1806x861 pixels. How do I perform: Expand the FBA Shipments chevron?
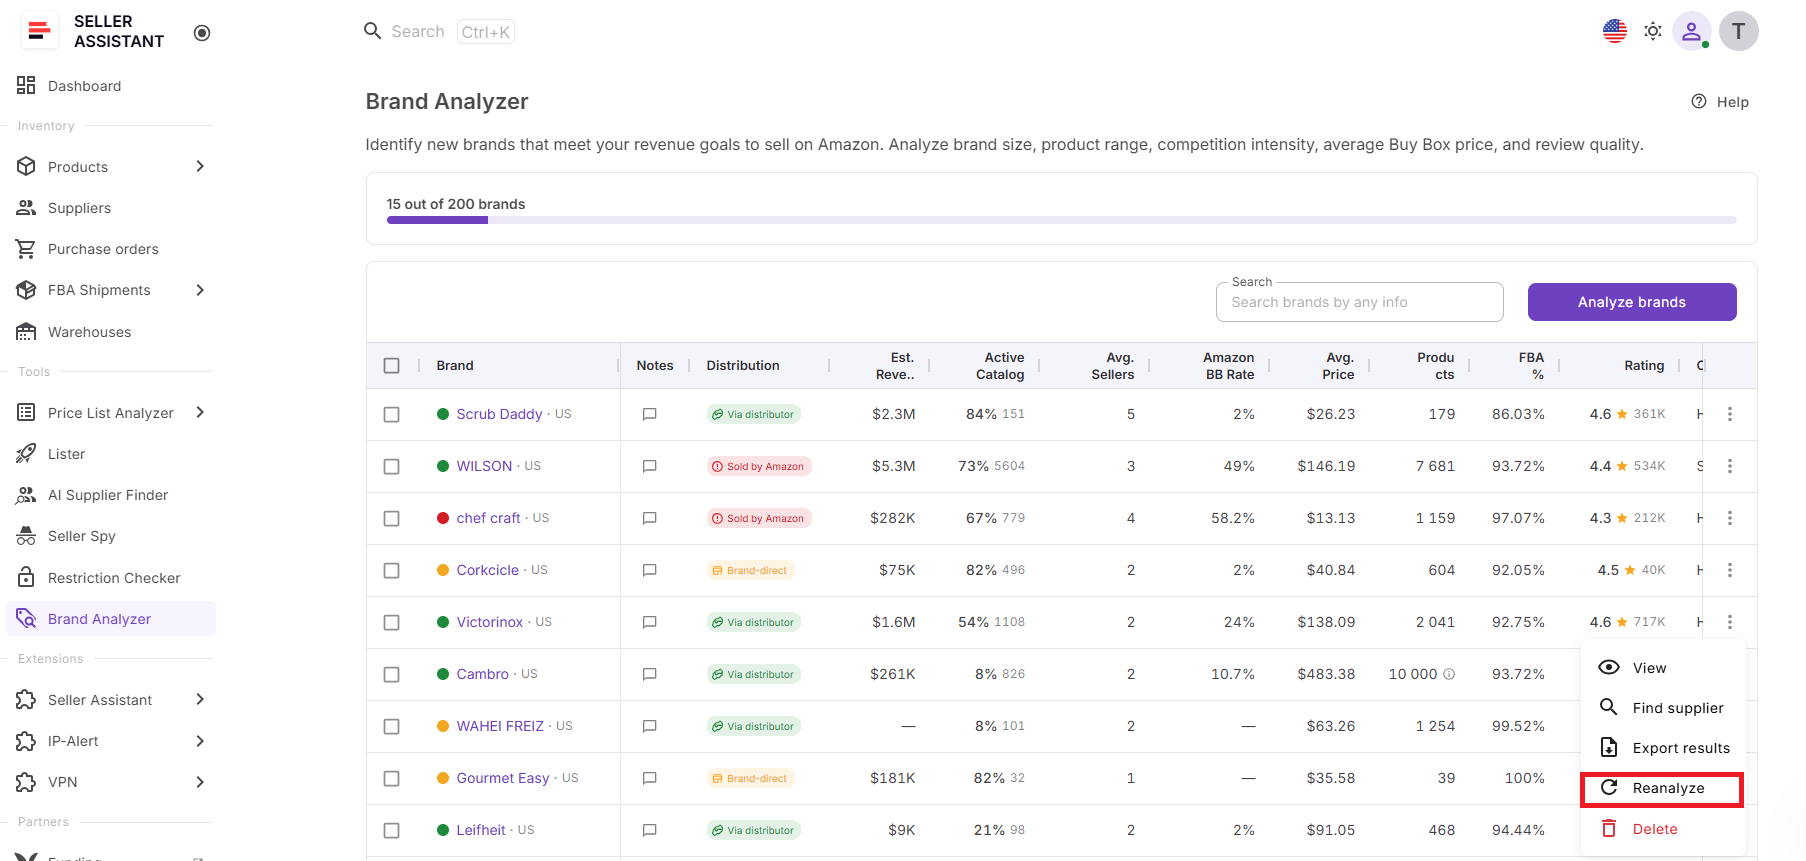point(200,290)
